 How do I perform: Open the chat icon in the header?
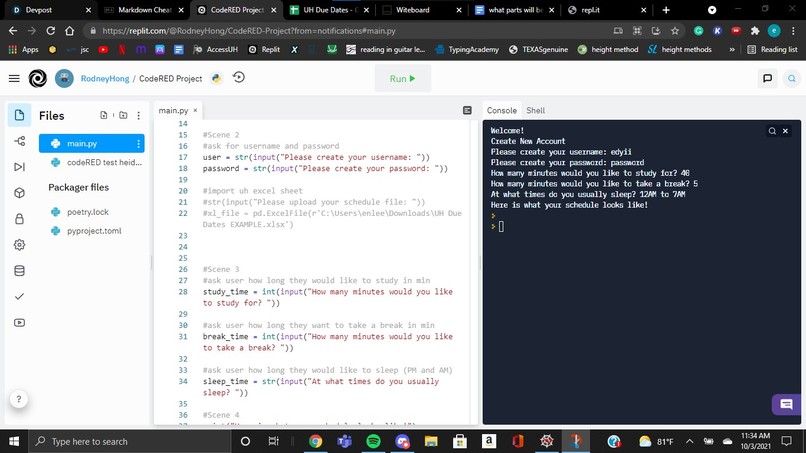click(x=767, y=78)
